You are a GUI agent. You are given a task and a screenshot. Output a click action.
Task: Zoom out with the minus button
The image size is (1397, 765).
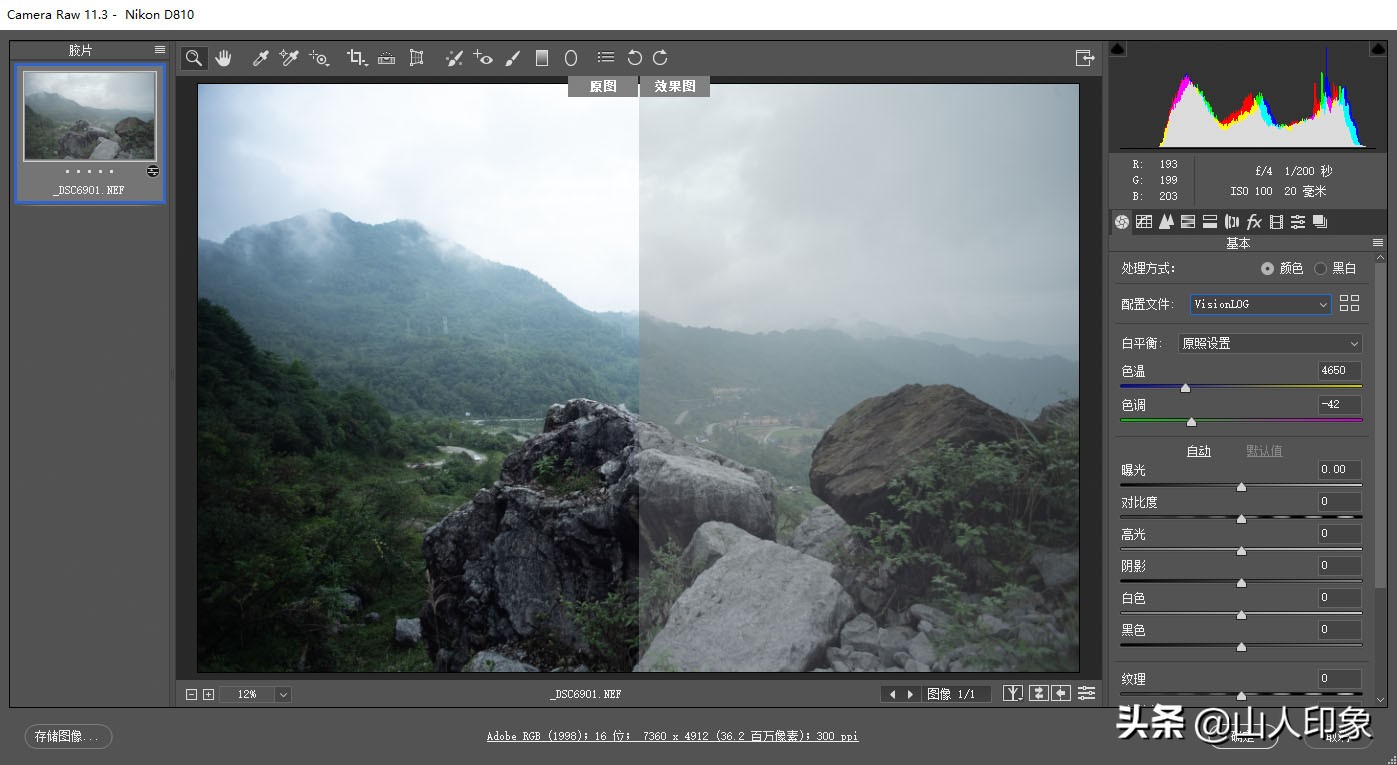pyautogui.click(x=192, y=694)
